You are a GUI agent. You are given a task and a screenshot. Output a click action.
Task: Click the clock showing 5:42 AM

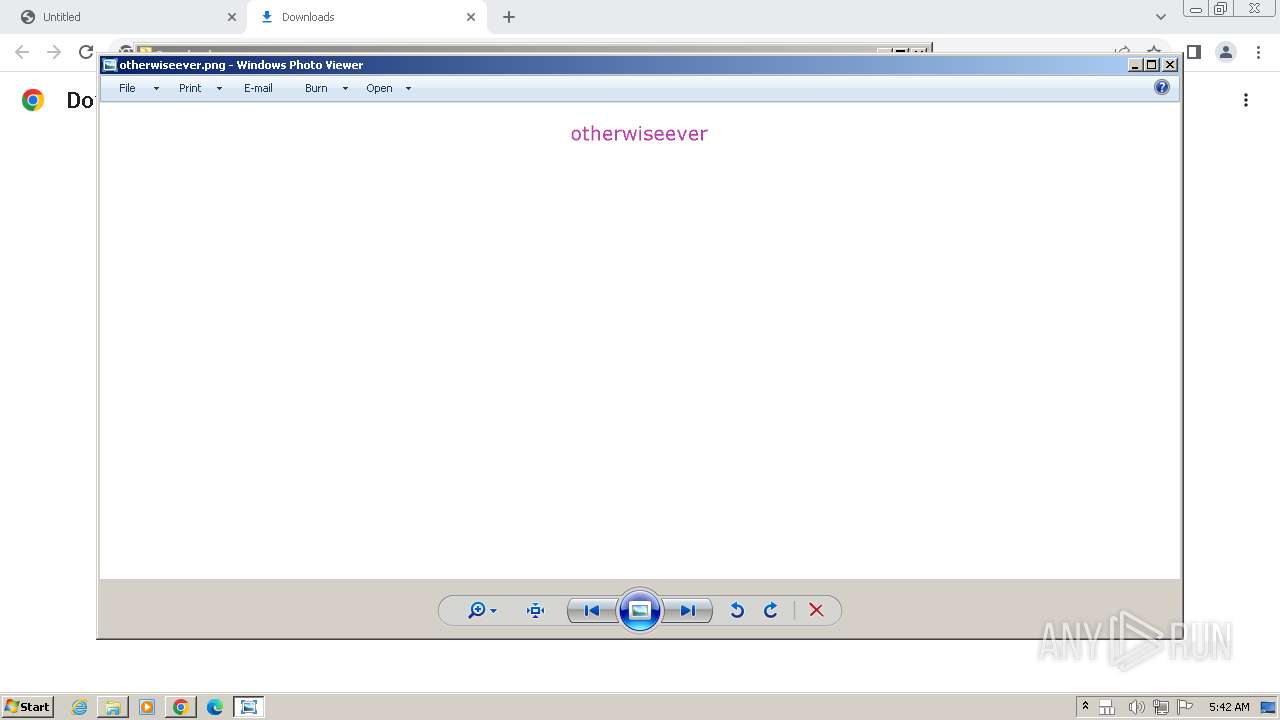tap(1229, 707)
